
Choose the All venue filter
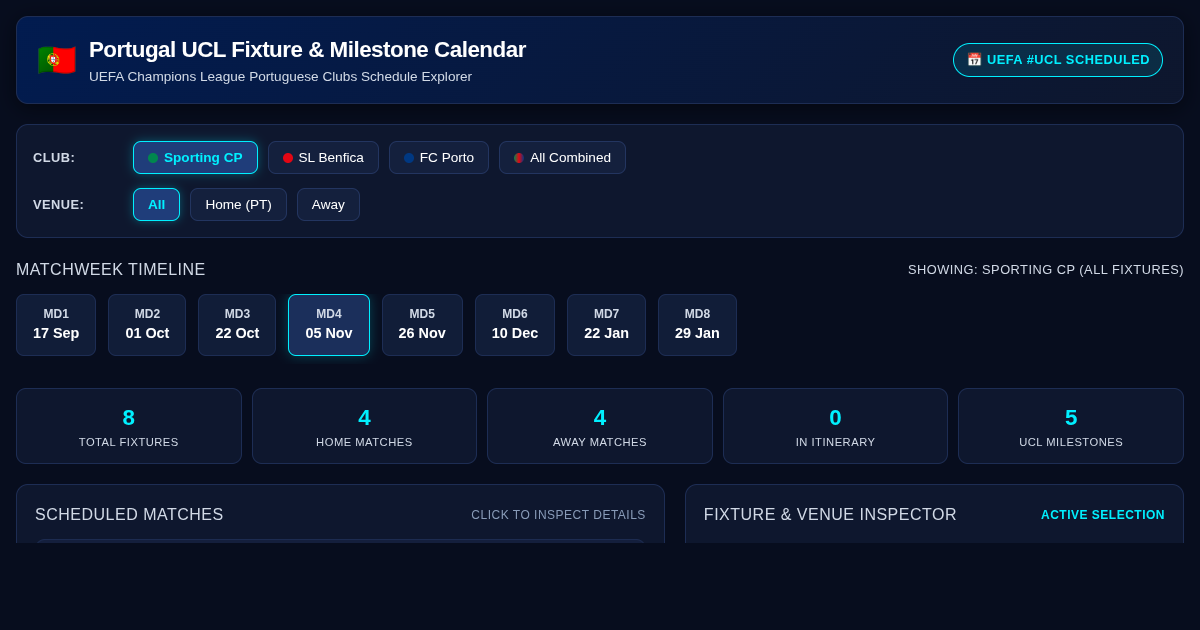[x=156, y=204]
